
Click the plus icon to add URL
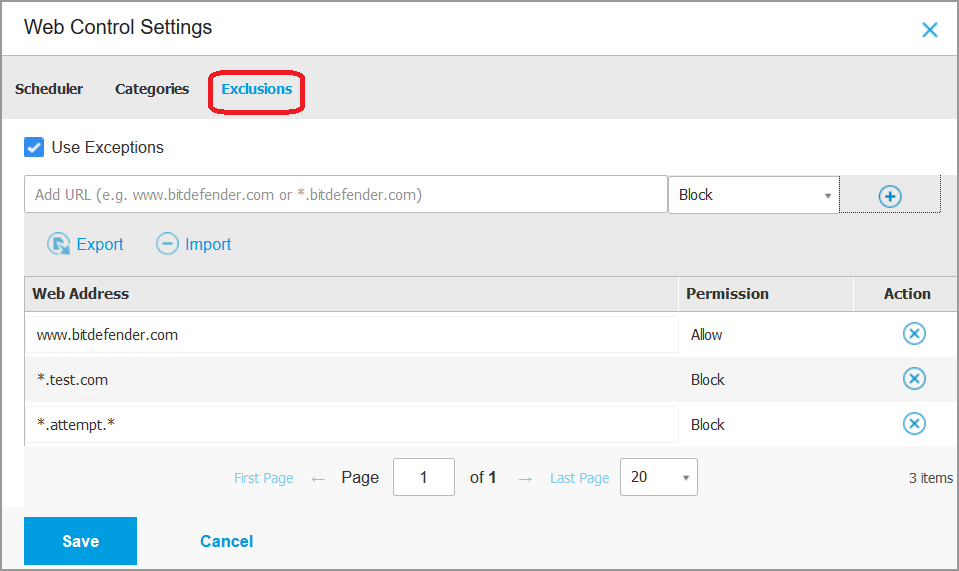[x=890, y=196]
